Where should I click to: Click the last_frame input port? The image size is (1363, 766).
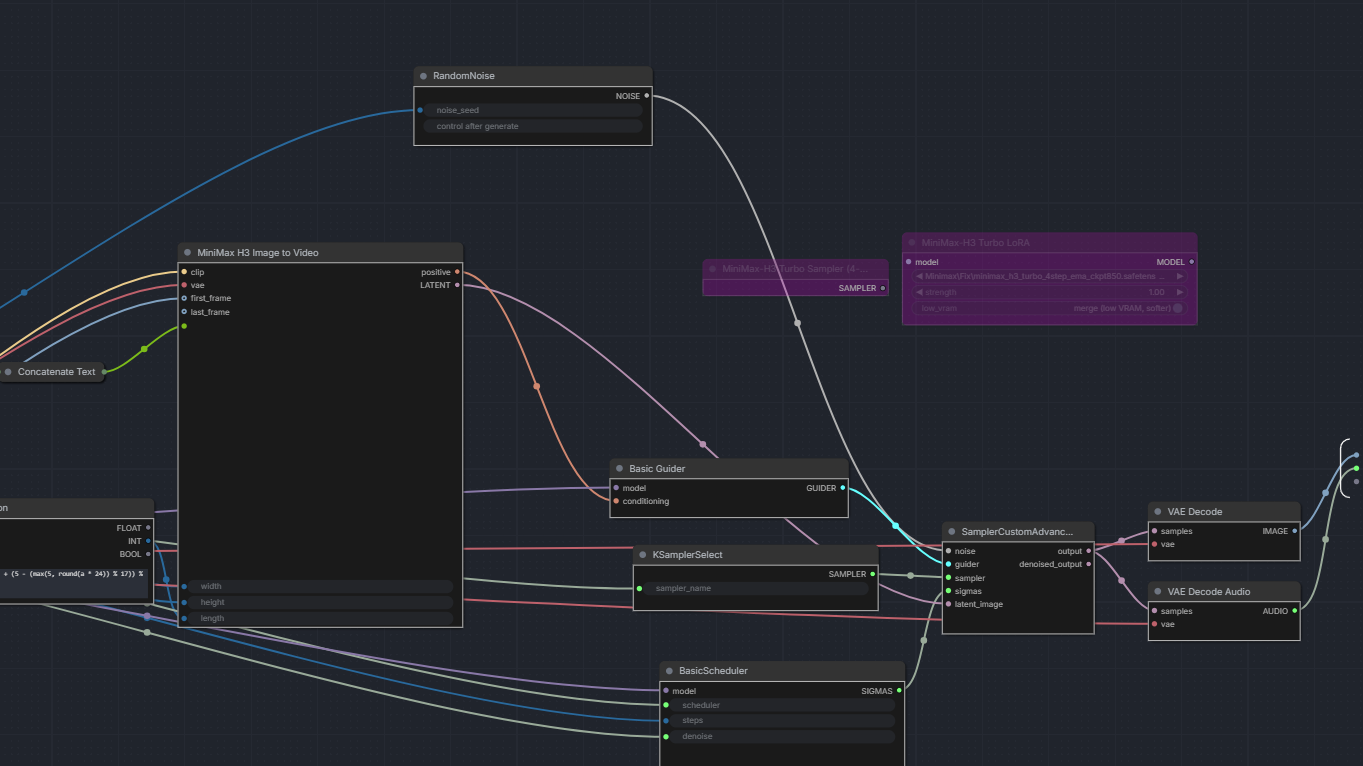tap(184, 312)
